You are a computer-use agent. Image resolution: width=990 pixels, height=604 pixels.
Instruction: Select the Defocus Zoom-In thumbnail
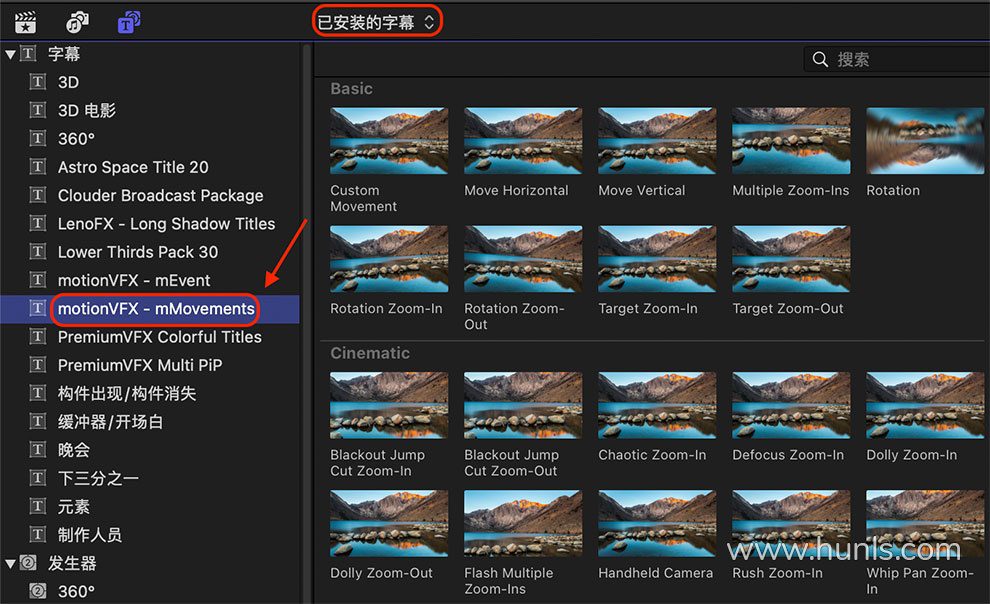(791, 405)
